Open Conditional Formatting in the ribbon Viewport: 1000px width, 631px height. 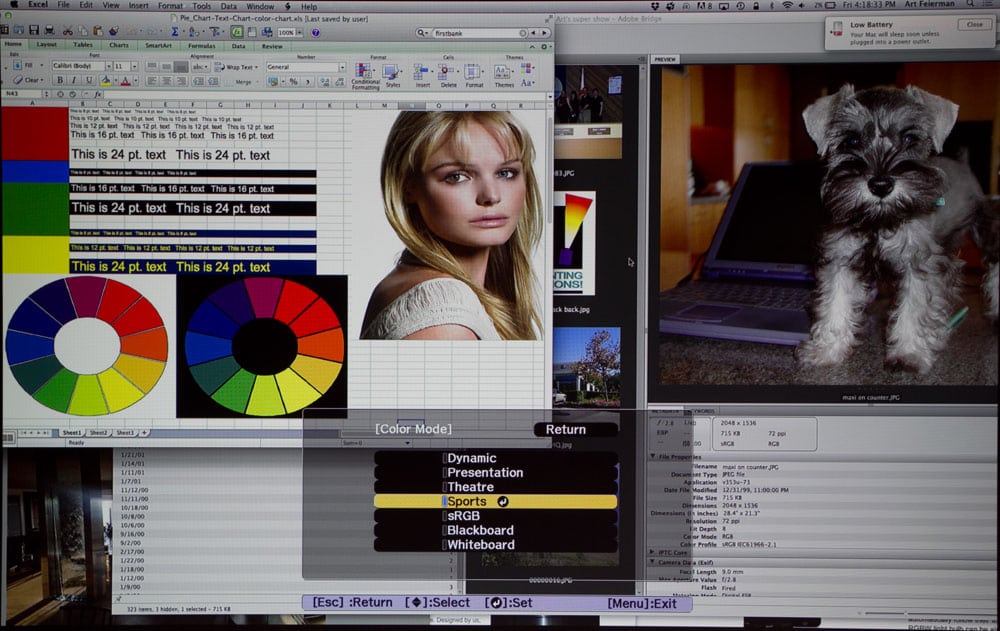pos(365,76)
